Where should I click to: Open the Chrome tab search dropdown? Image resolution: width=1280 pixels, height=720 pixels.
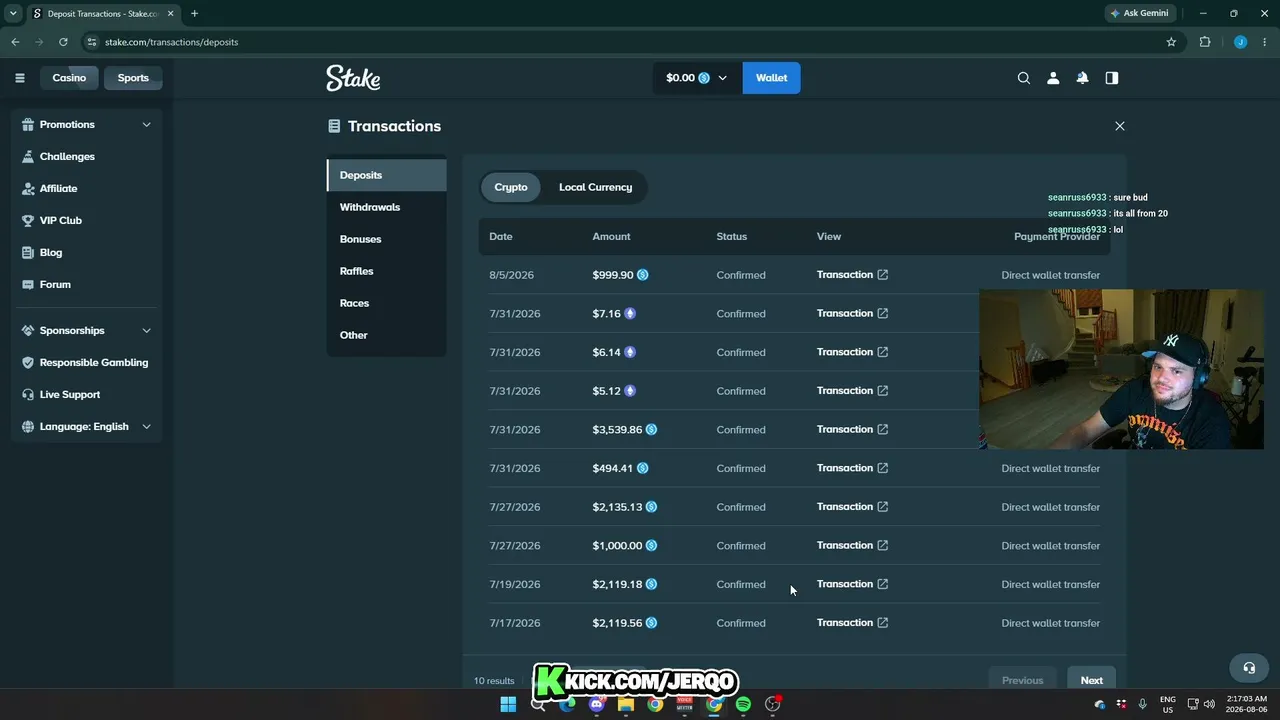(13, 13)
